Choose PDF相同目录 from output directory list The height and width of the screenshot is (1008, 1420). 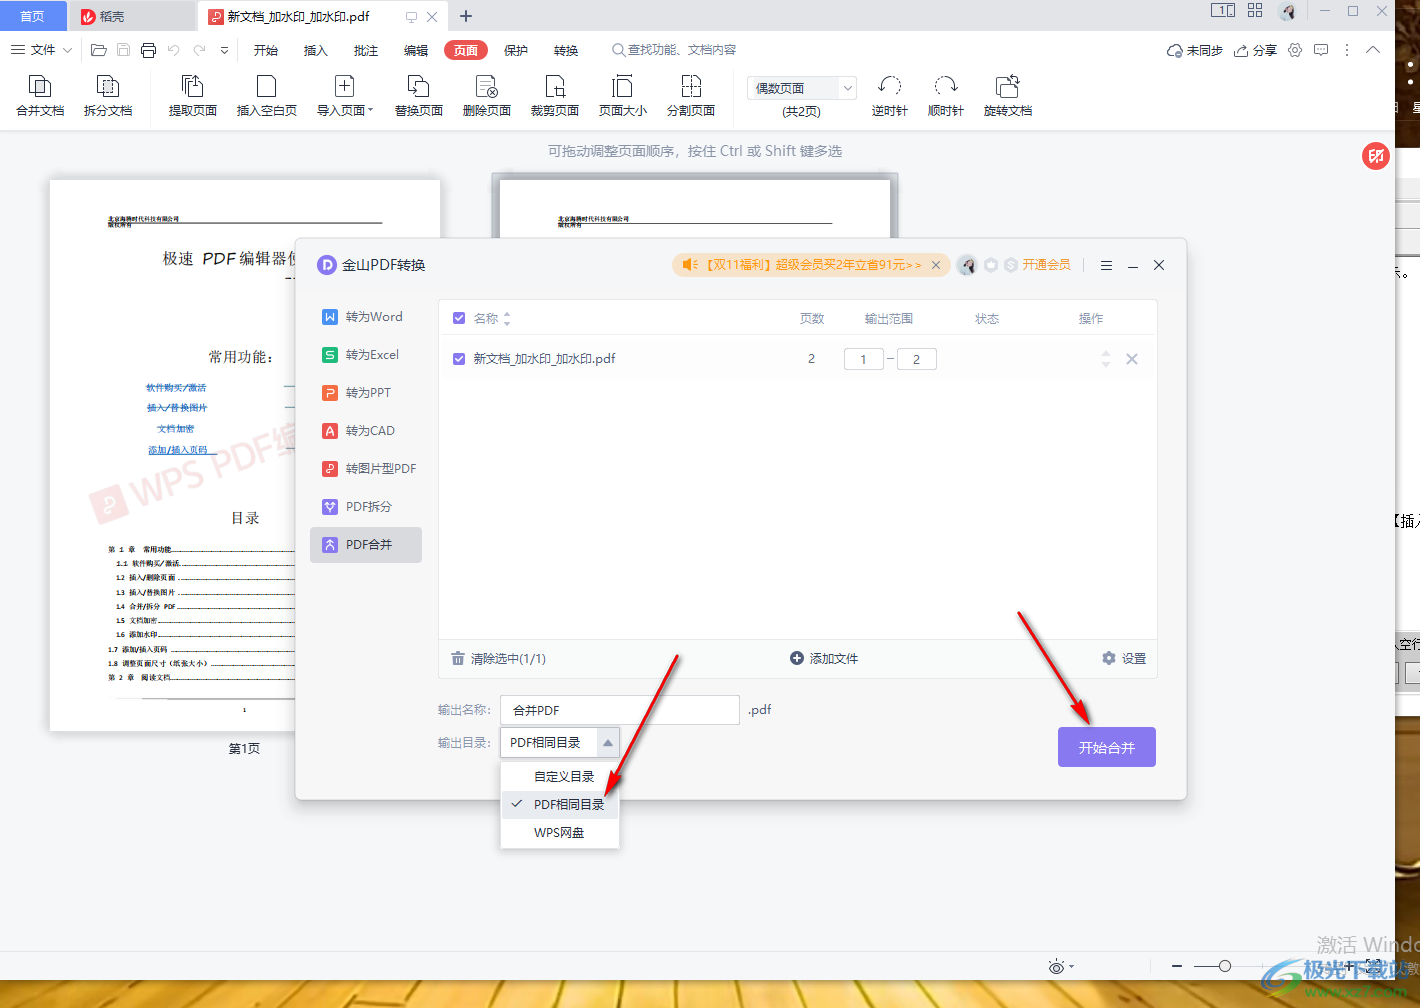click(560, 805)
